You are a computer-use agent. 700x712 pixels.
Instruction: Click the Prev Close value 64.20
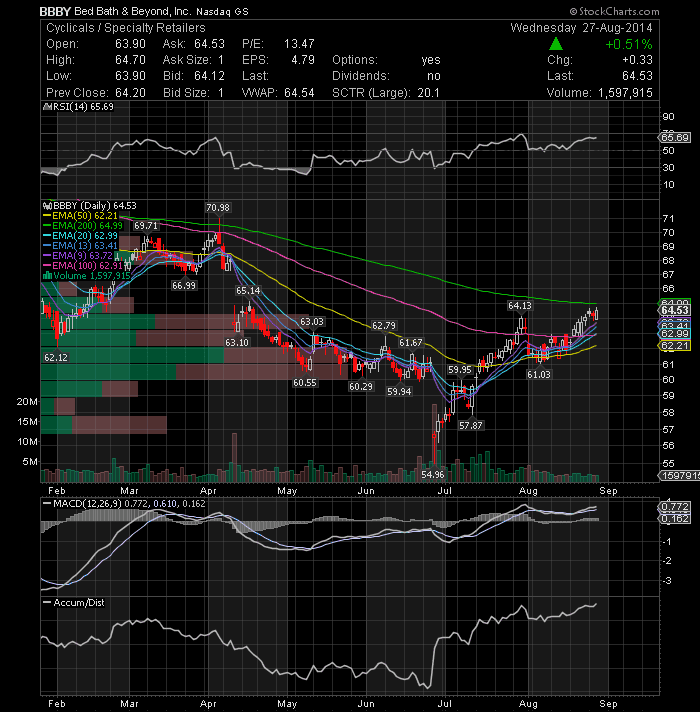tap(130, 93)
